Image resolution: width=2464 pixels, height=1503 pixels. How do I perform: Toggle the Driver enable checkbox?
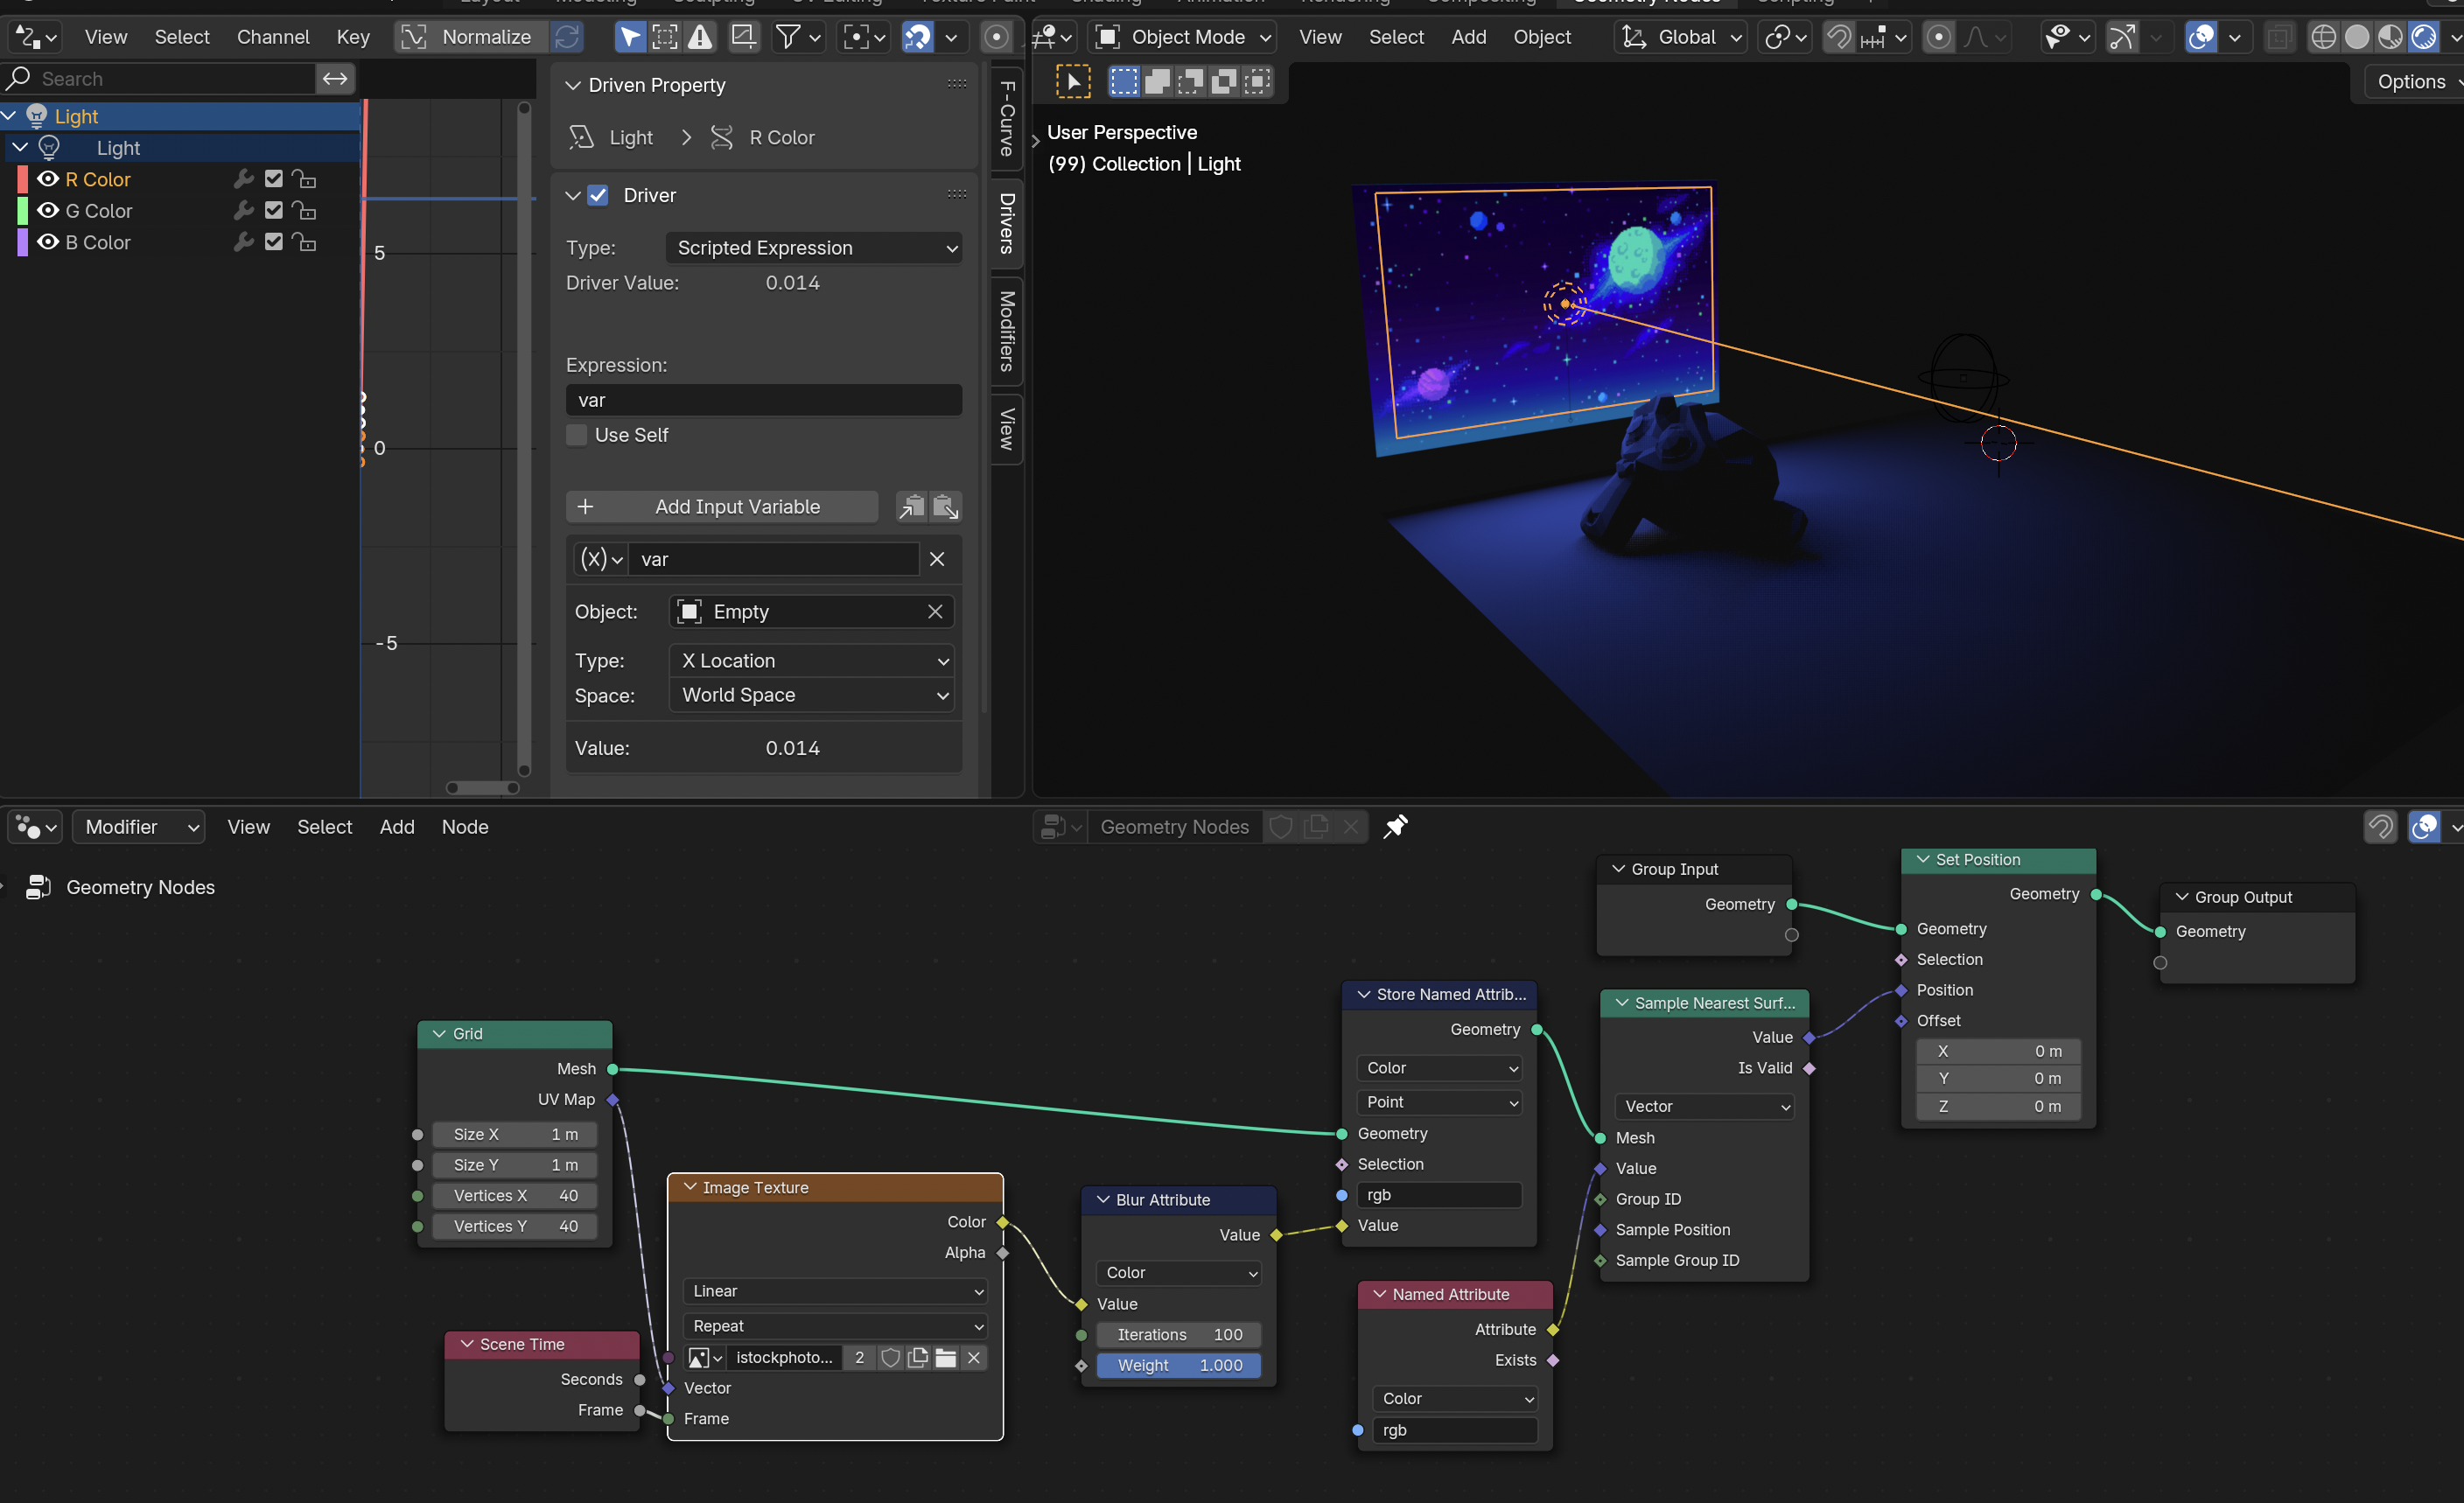598,195
